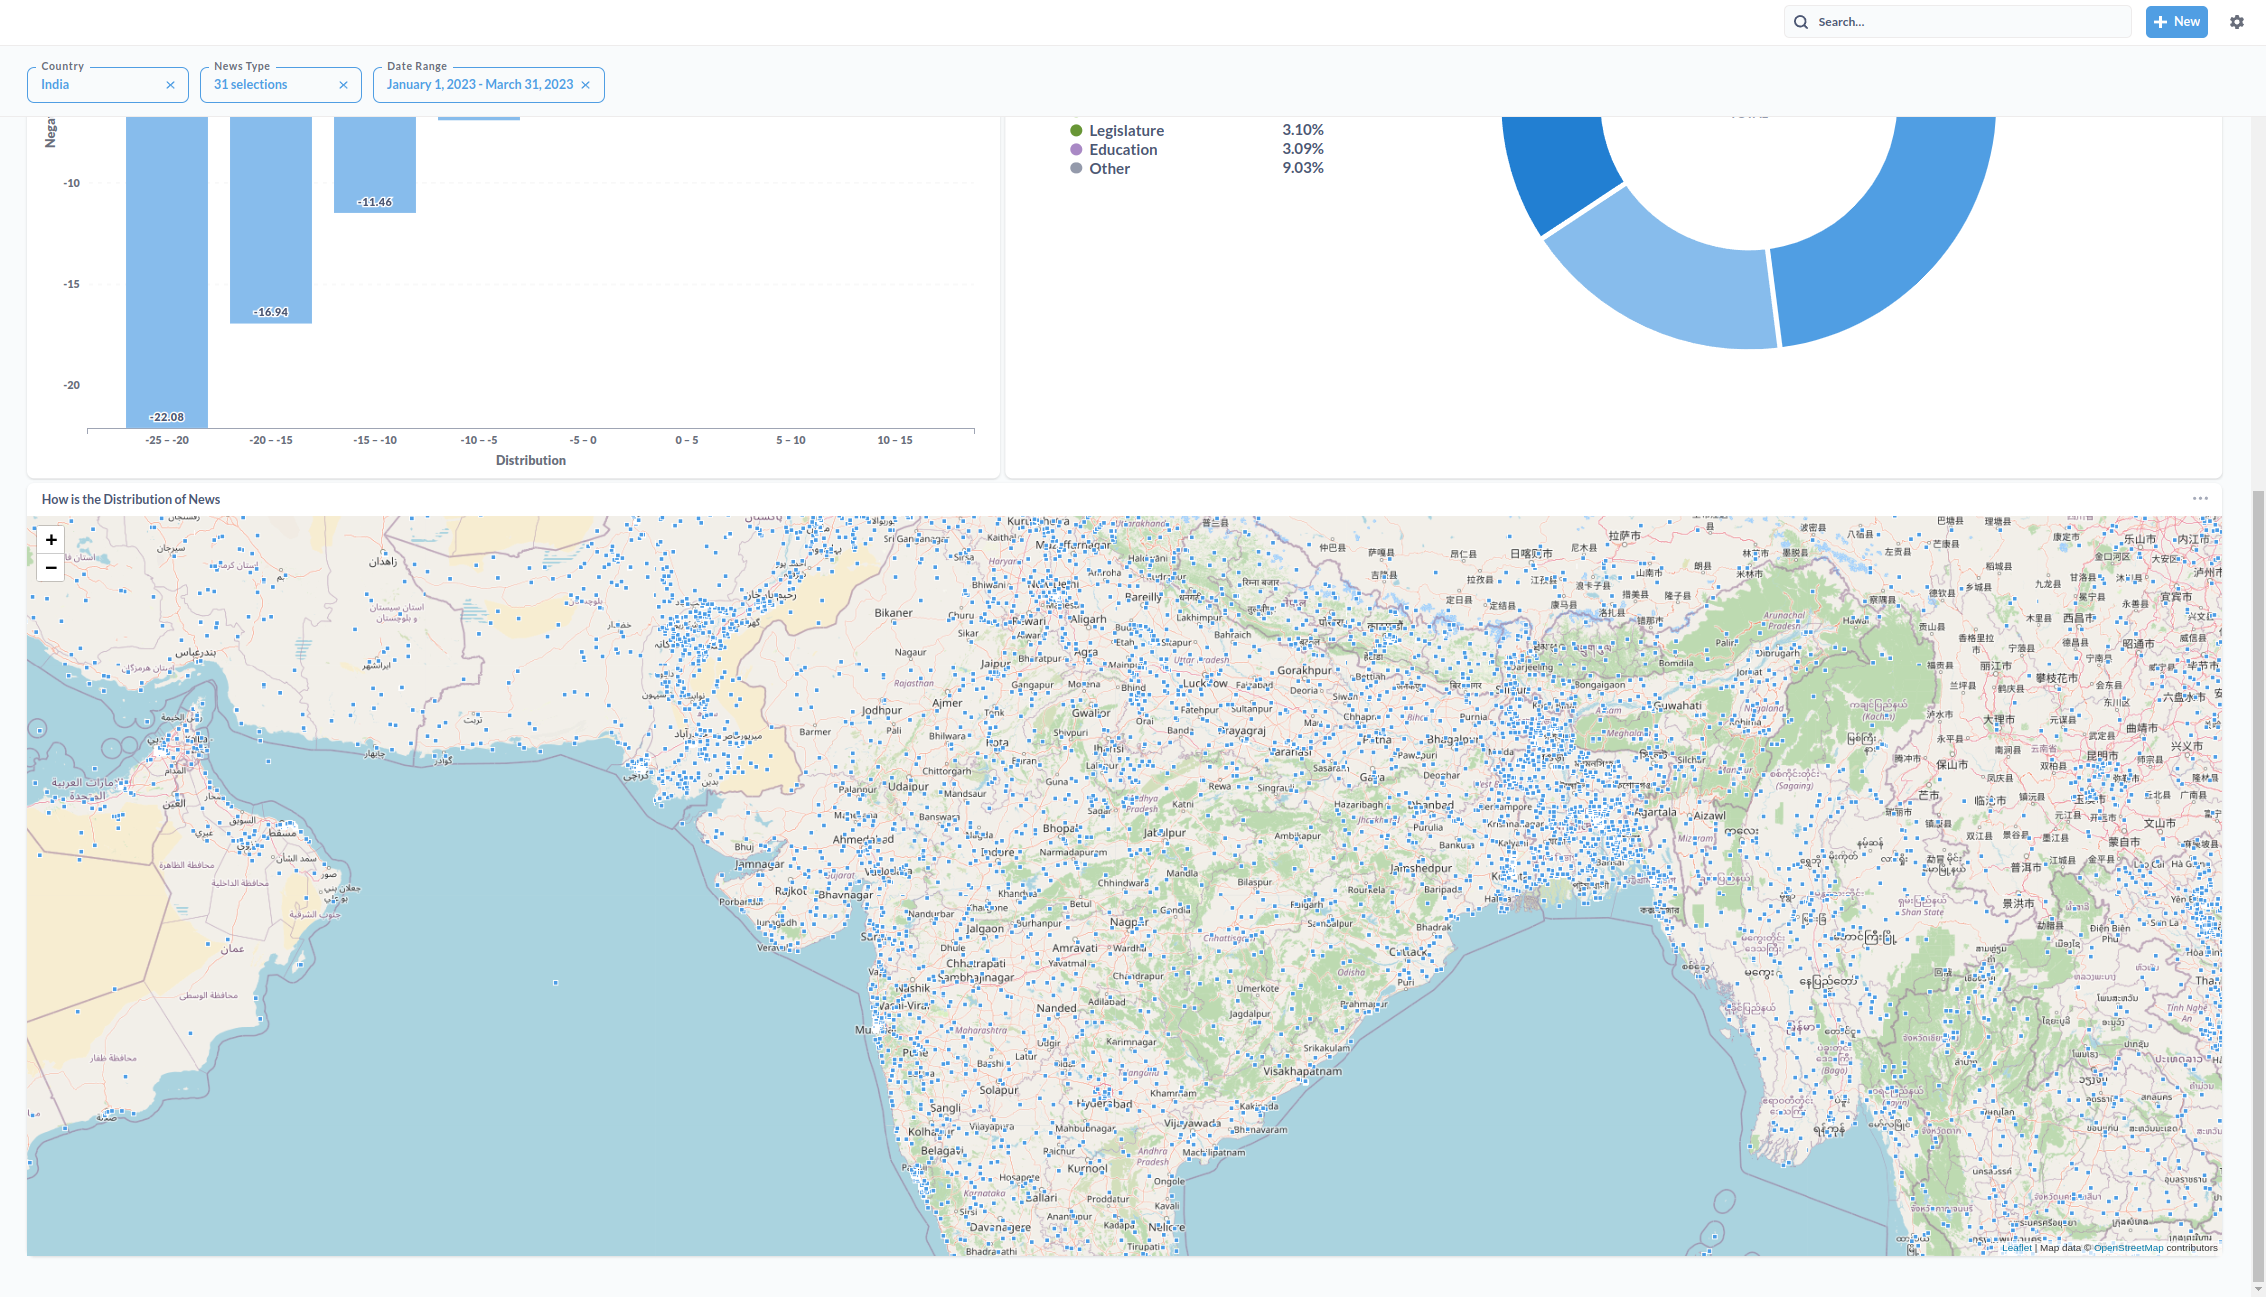Click the zoom in icon on the map
The image size is (2266, 1297).
point(50,539)
